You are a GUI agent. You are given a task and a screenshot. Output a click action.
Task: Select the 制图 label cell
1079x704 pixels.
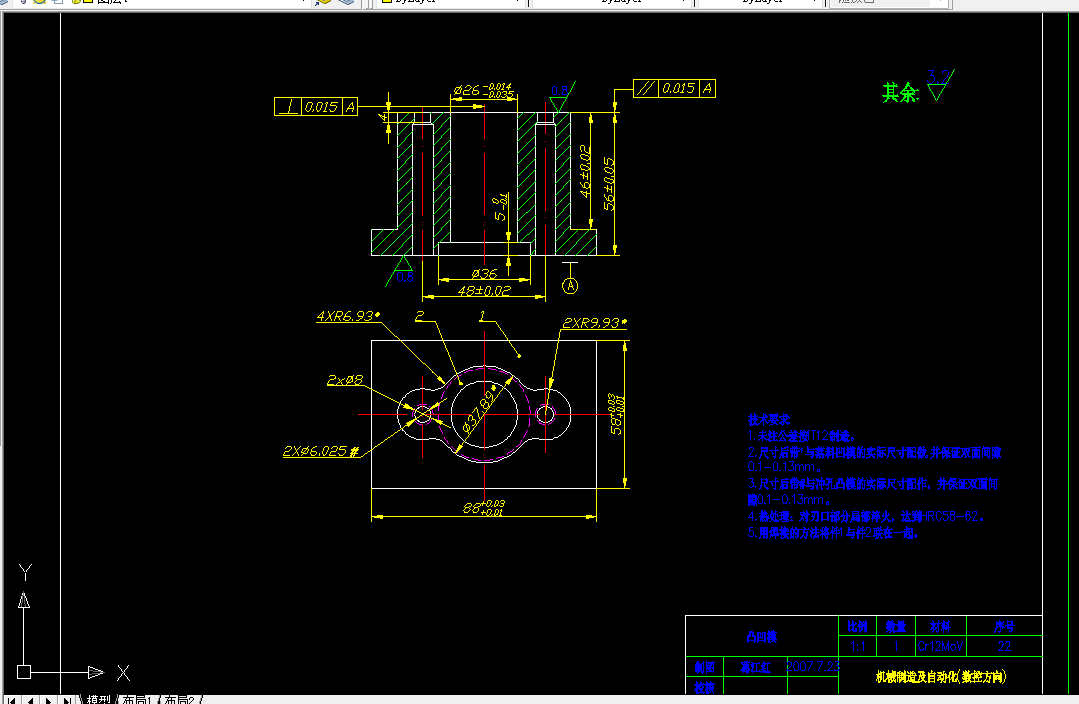[x=704, y=667]
